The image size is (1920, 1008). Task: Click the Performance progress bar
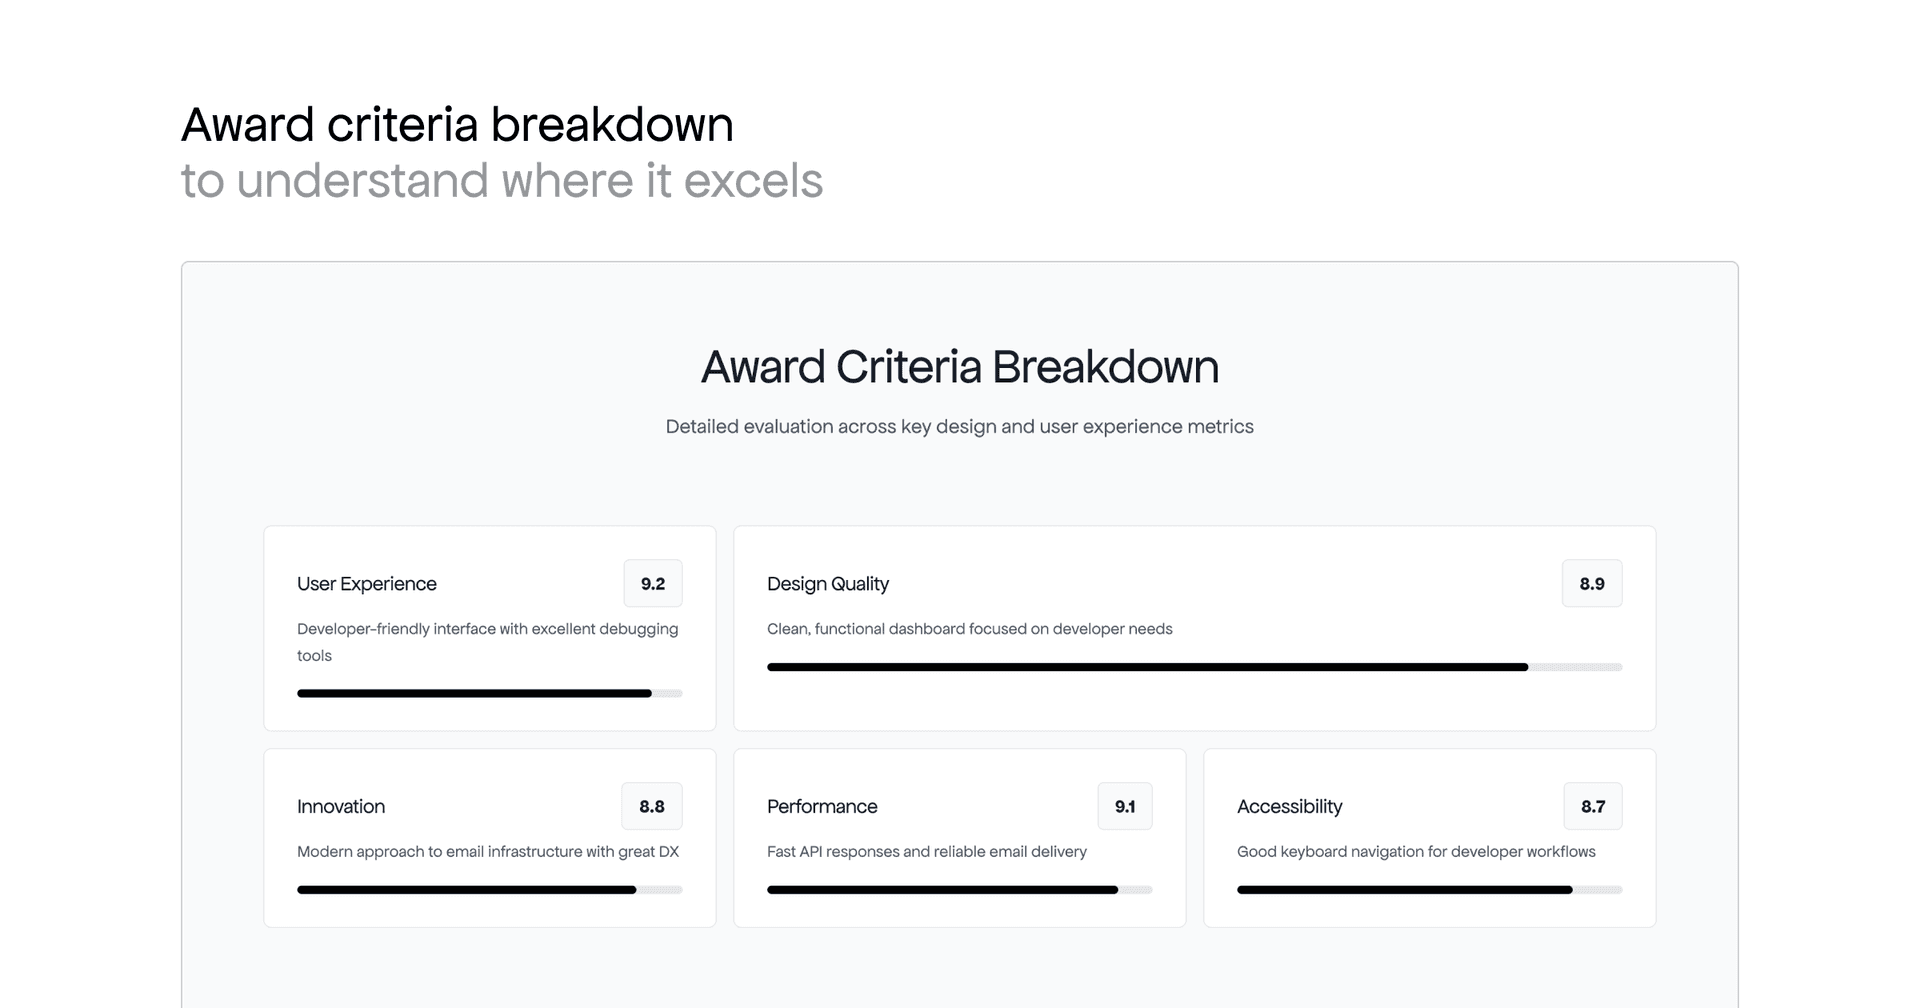(959, 889)
